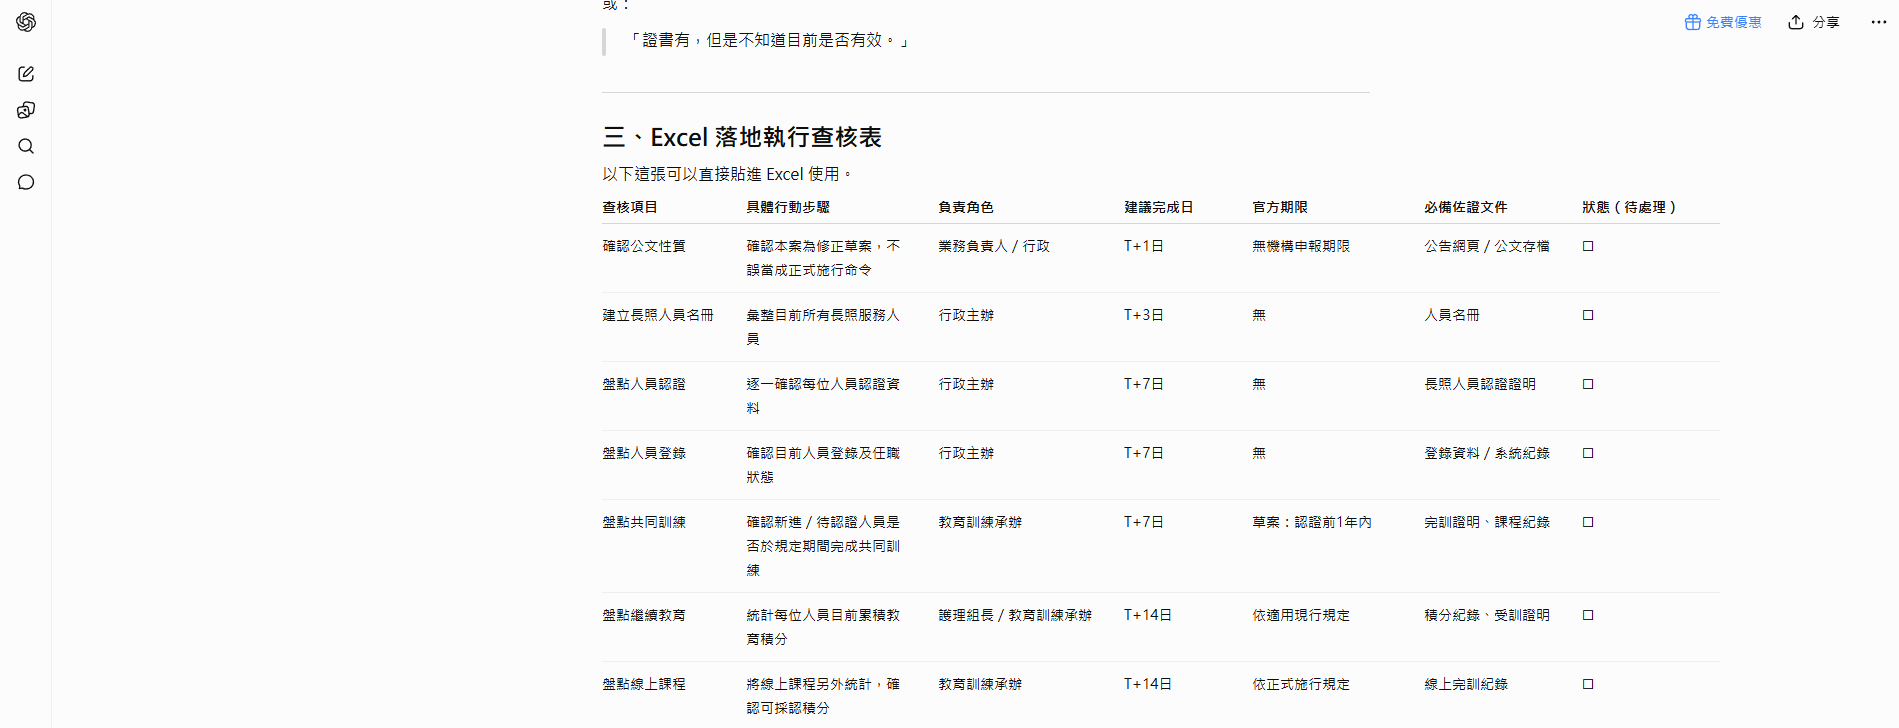
Task: Click the 依正式施行規定 cell
Action: point(1301,684)
